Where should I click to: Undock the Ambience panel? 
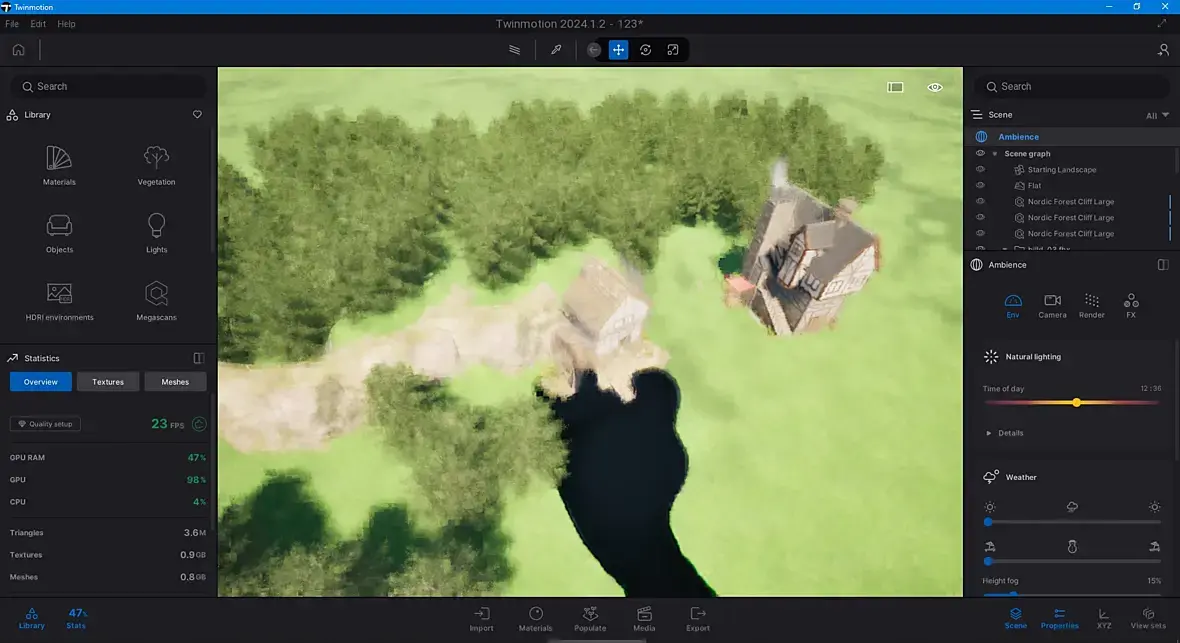coord(1163,265)
